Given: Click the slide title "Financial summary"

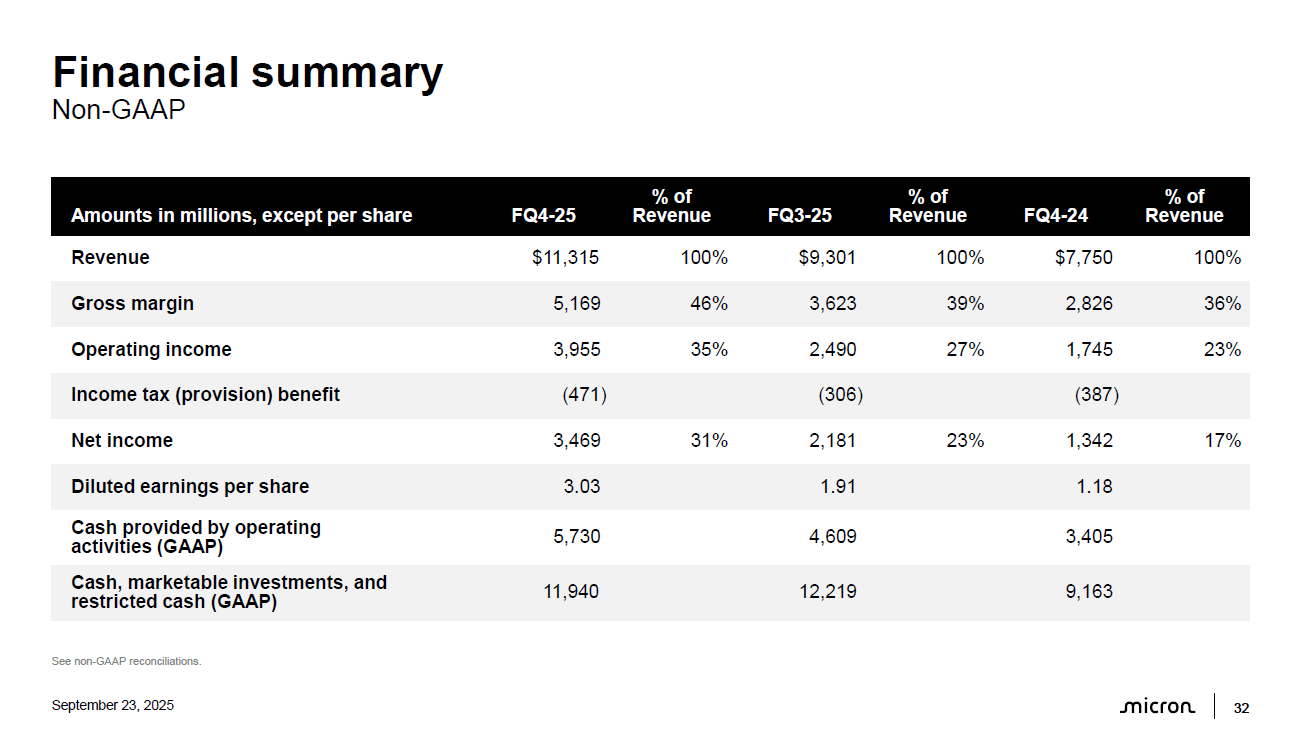Looking at the screenshot, I should click(x=247, y=73).
